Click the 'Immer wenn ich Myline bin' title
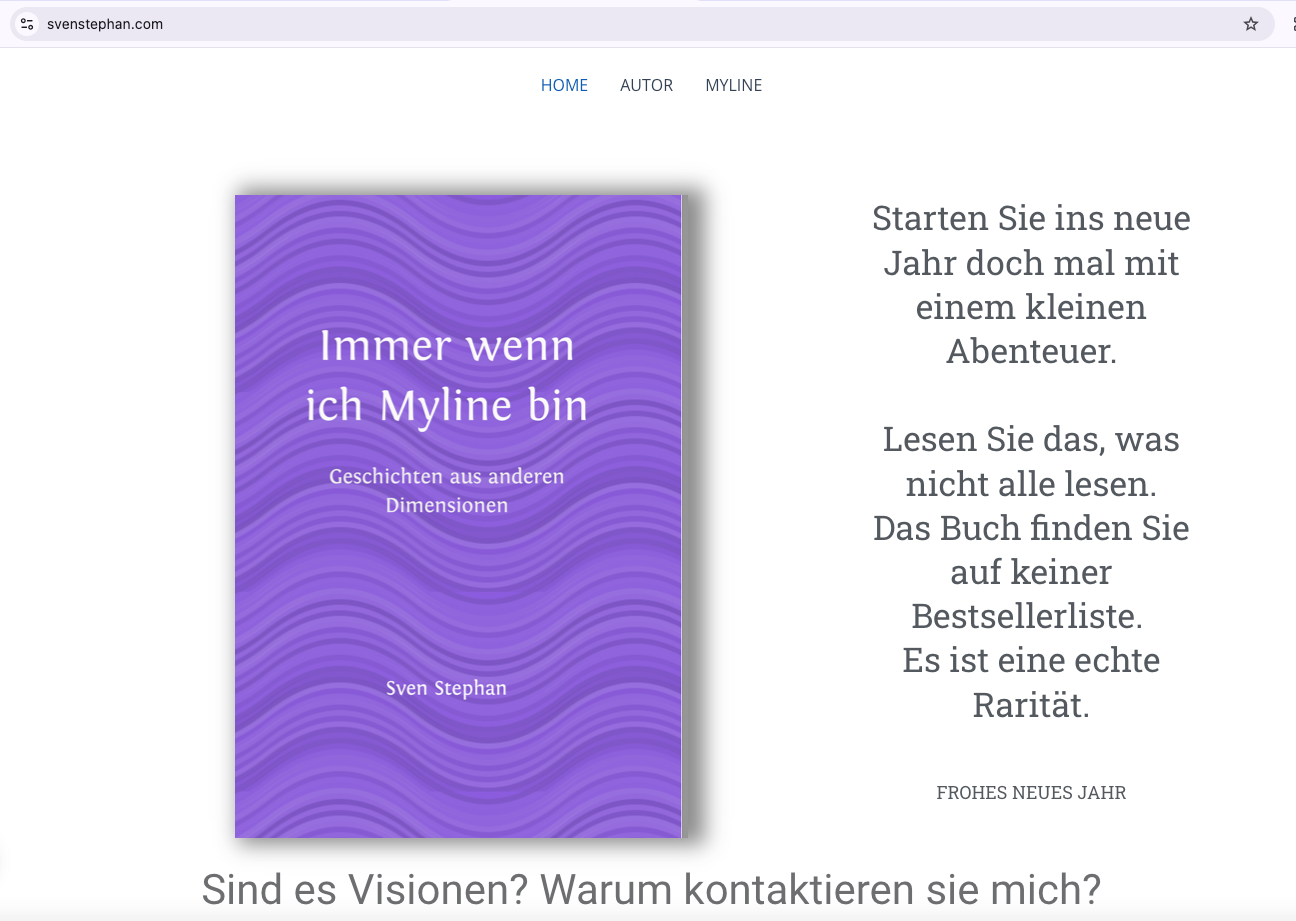Image resolution: width=1296 pixels, height=921 pixels. (447, 376)
